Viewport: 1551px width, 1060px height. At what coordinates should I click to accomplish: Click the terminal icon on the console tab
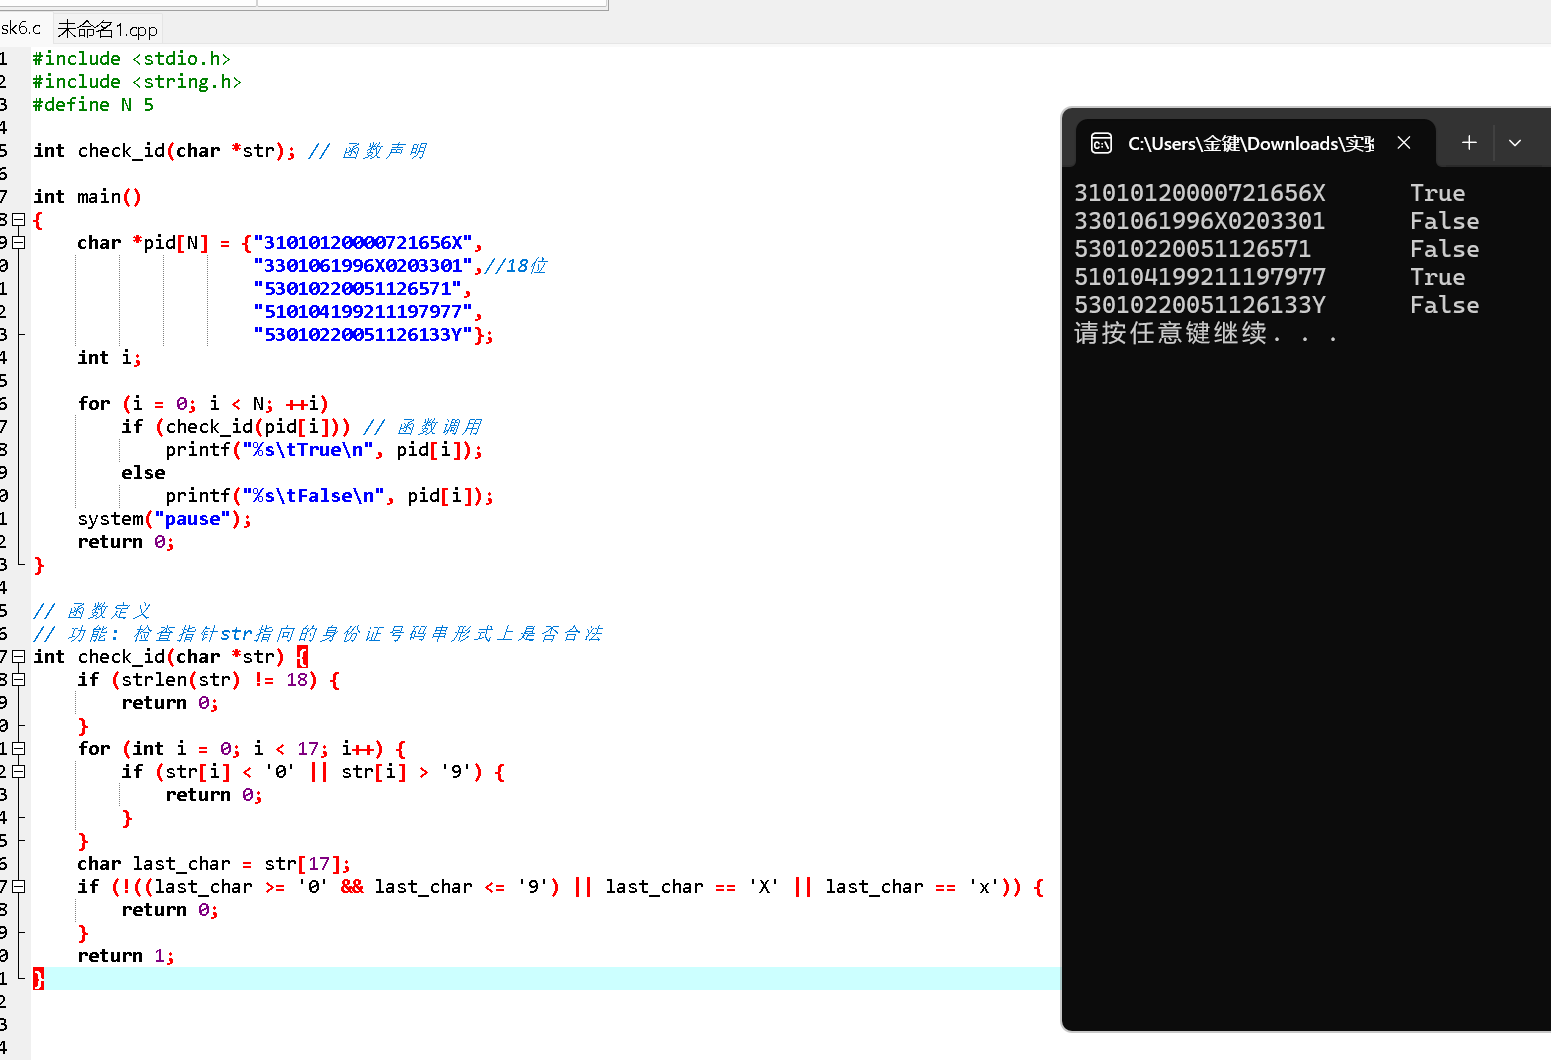(1101, 144)
